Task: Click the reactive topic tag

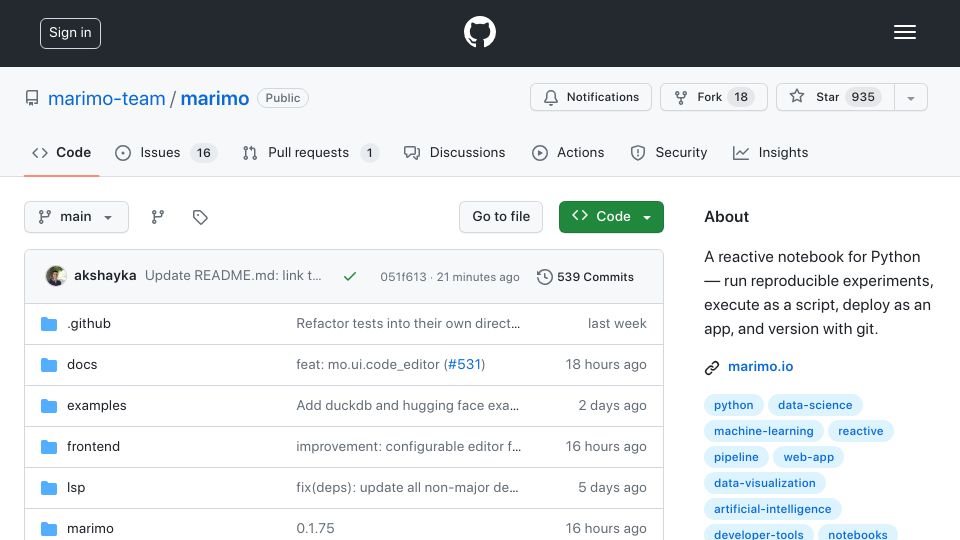Action: [861, 431]
